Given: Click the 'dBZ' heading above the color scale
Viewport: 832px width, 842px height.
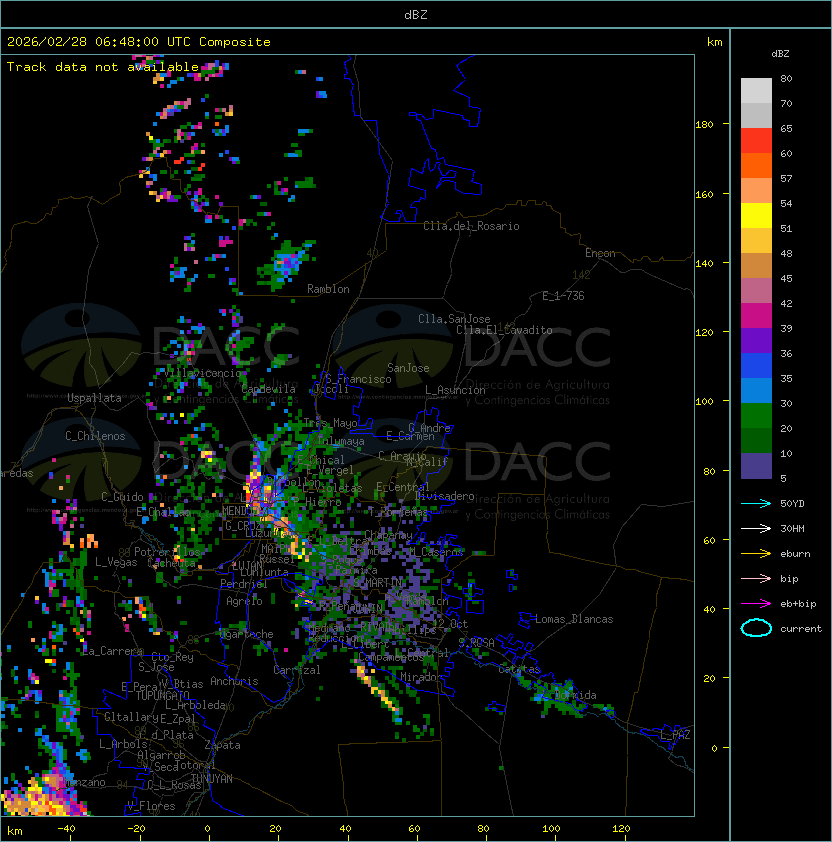Looking at the screenshot, I should pyautogui.click(x=780, y=54).
